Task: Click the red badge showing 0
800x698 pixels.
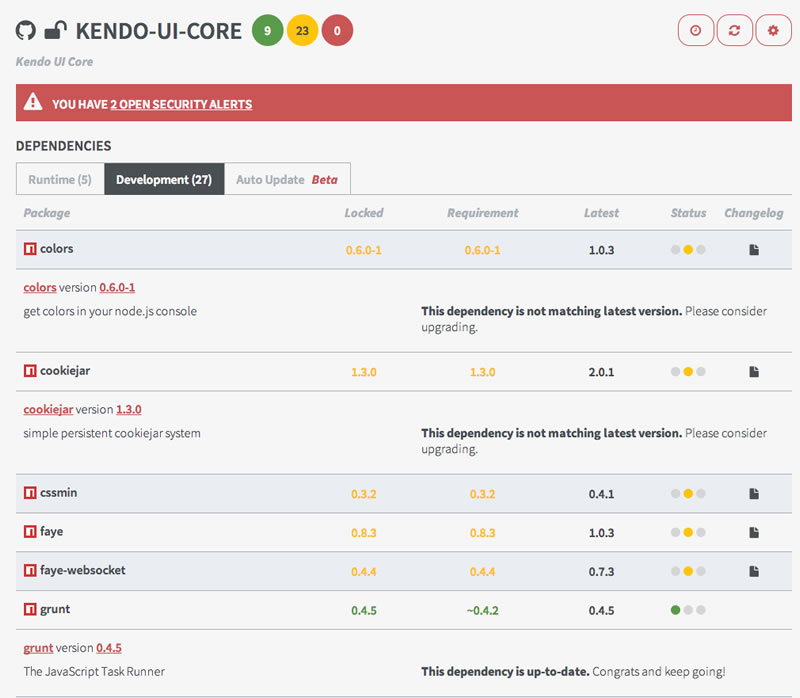Action: coord(337,31)
